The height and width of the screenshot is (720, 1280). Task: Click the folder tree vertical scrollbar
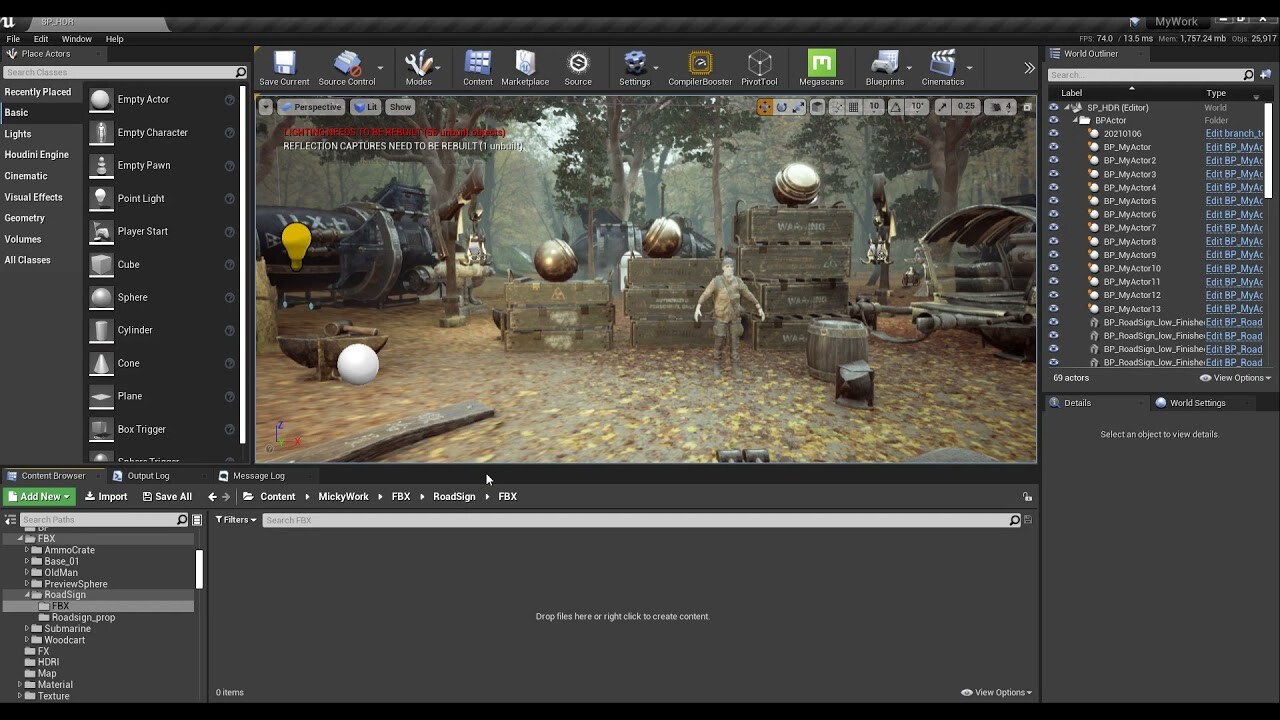(199, 568)
